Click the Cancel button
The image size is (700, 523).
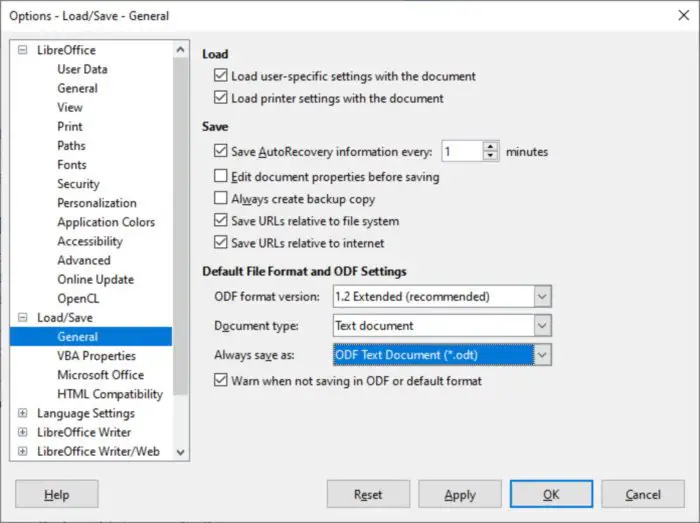[x=643, y=494]
